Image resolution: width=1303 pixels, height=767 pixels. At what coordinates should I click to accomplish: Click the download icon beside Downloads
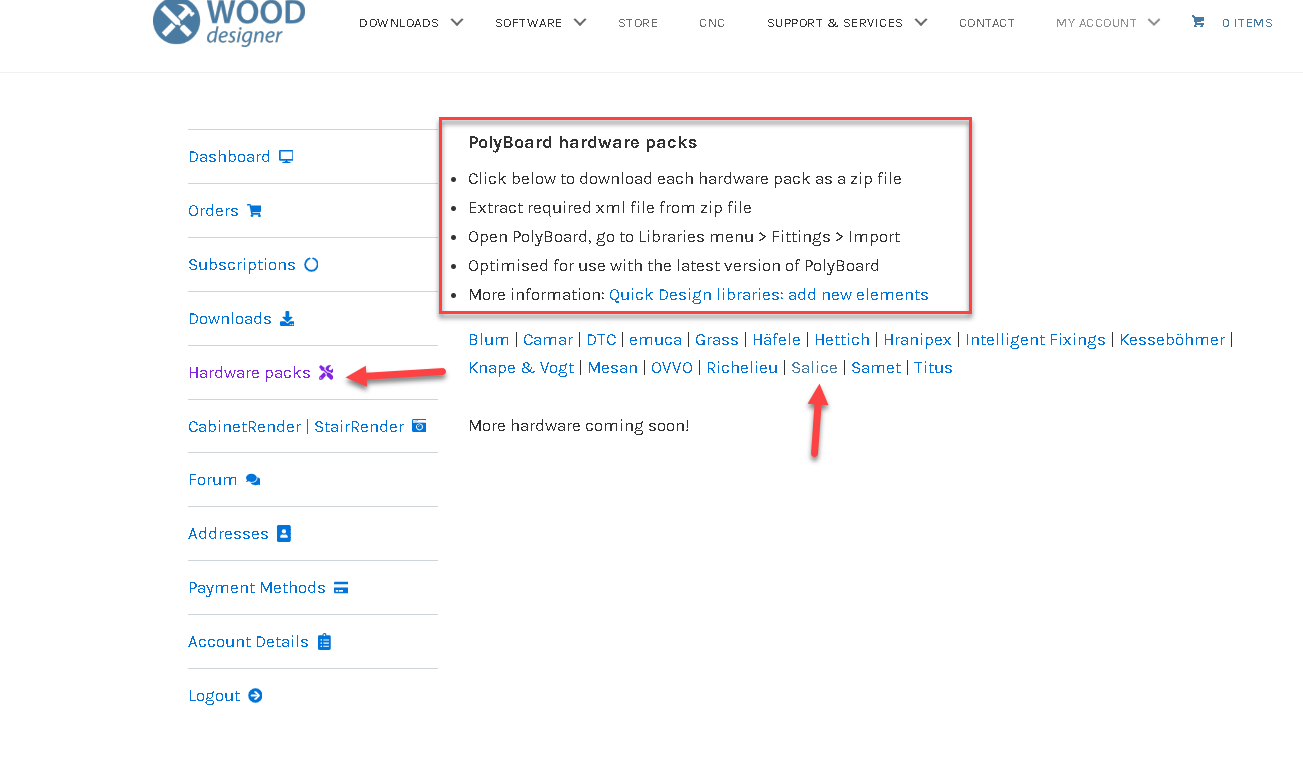pos(287,319)
